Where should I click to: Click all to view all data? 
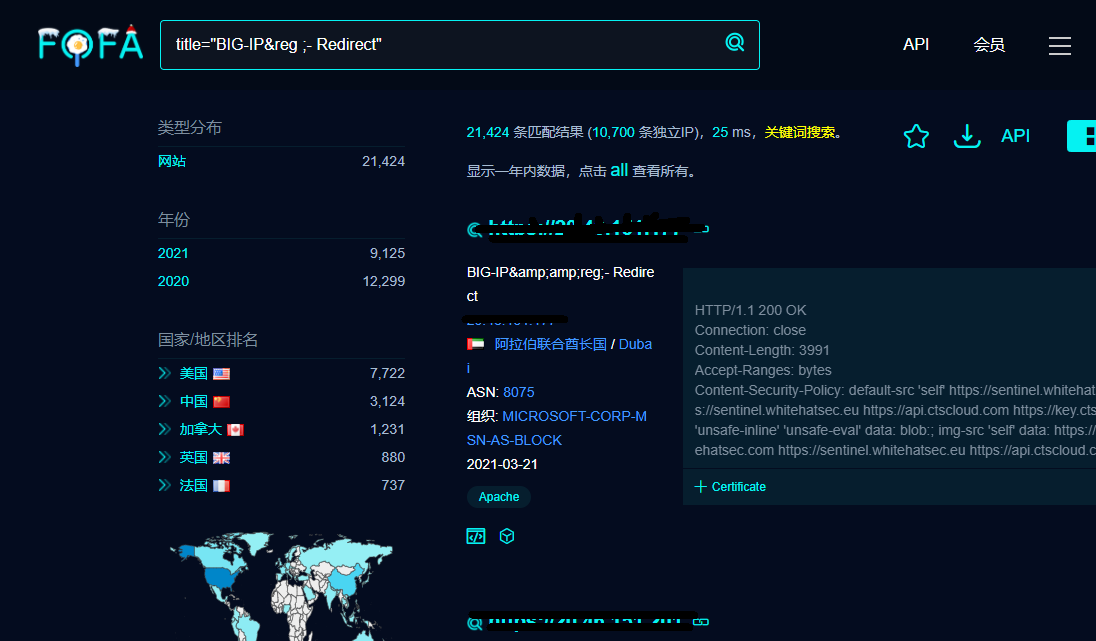(619, 170)
